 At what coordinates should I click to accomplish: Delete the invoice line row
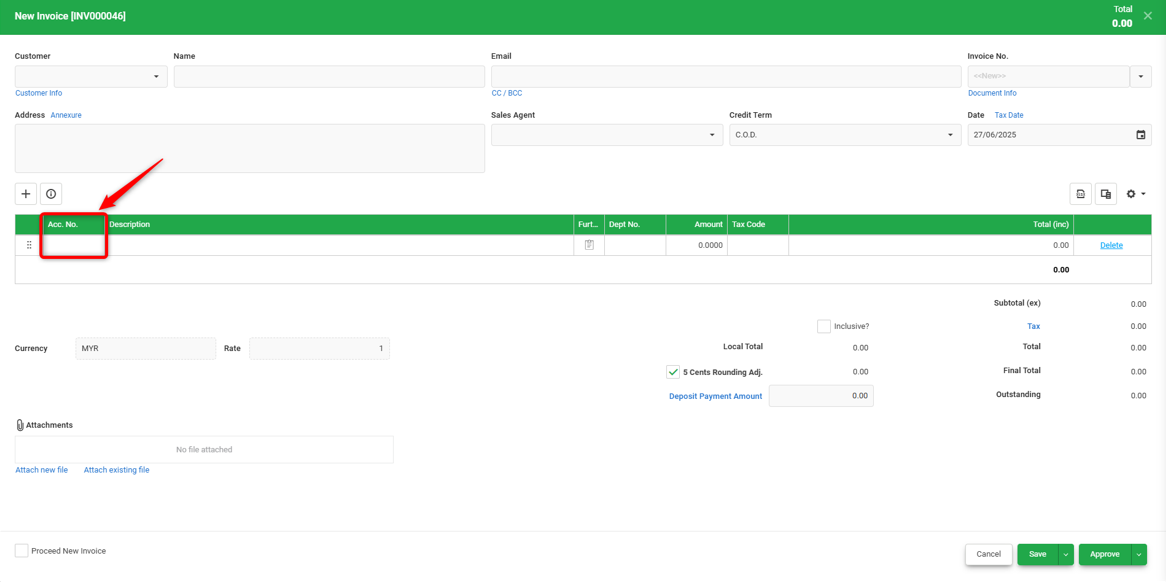(1111, 245)
